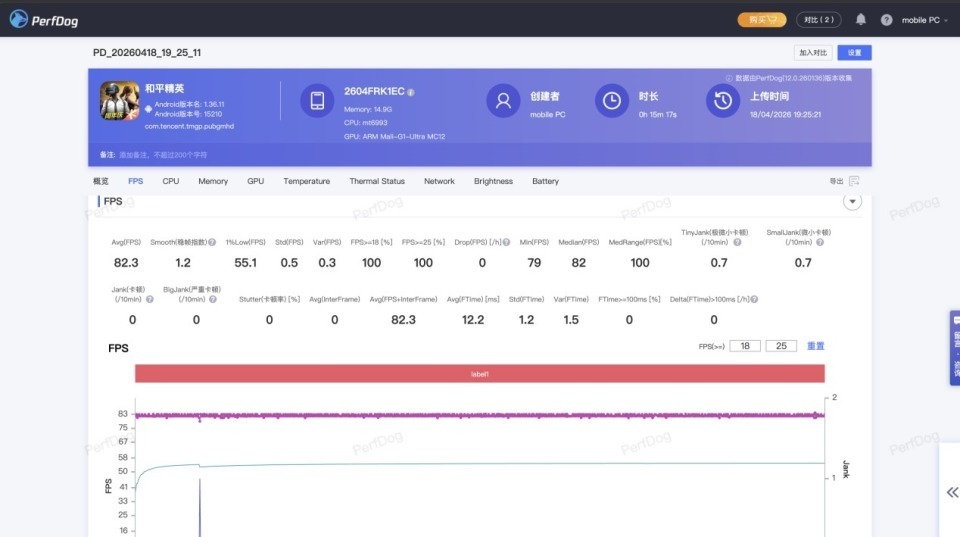The image size is (960, 537).
Task: Open the notifications bell
Action: point(861,19)
